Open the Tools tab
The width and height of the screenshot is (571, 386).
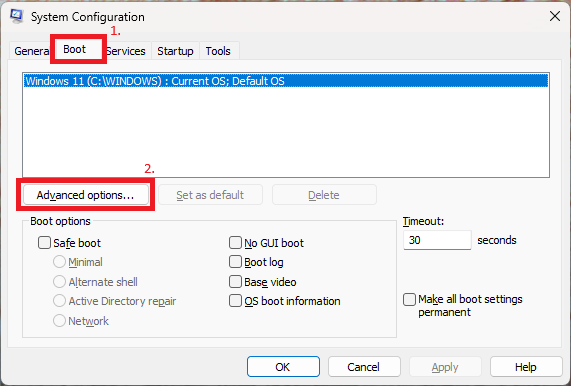coord(218,51)
